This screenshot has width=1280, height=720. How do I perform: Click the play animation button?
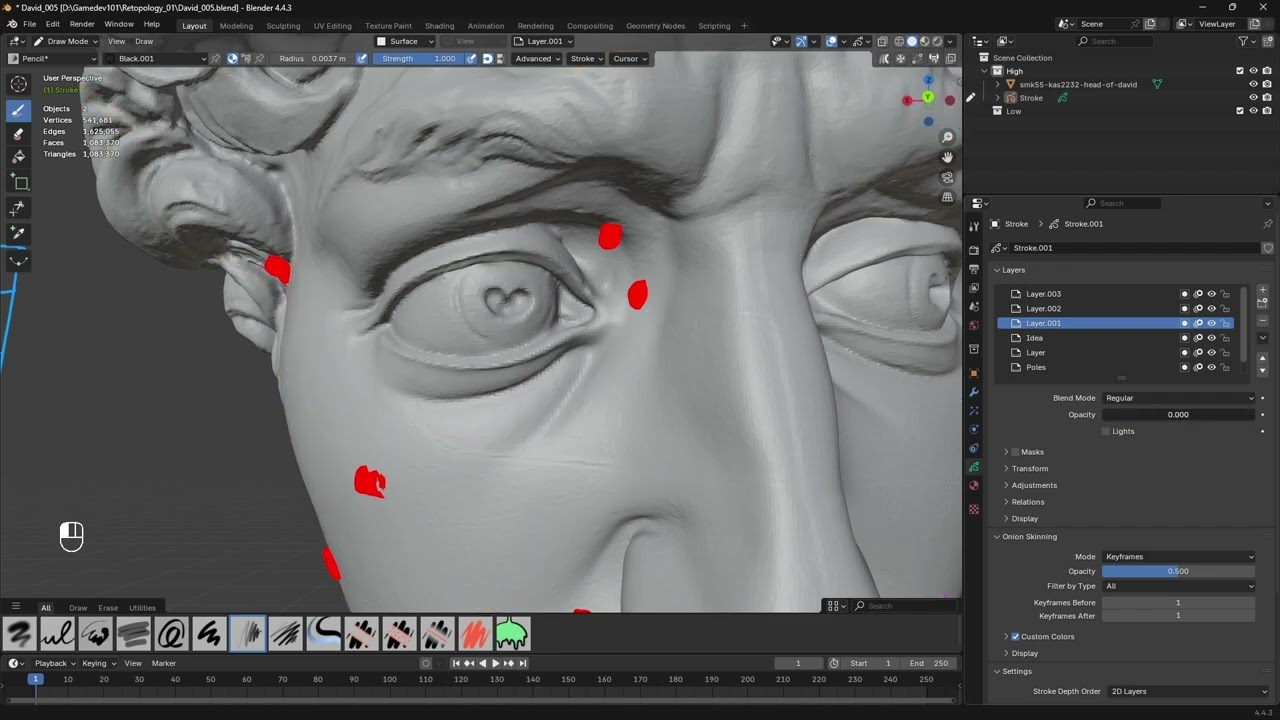495,663
